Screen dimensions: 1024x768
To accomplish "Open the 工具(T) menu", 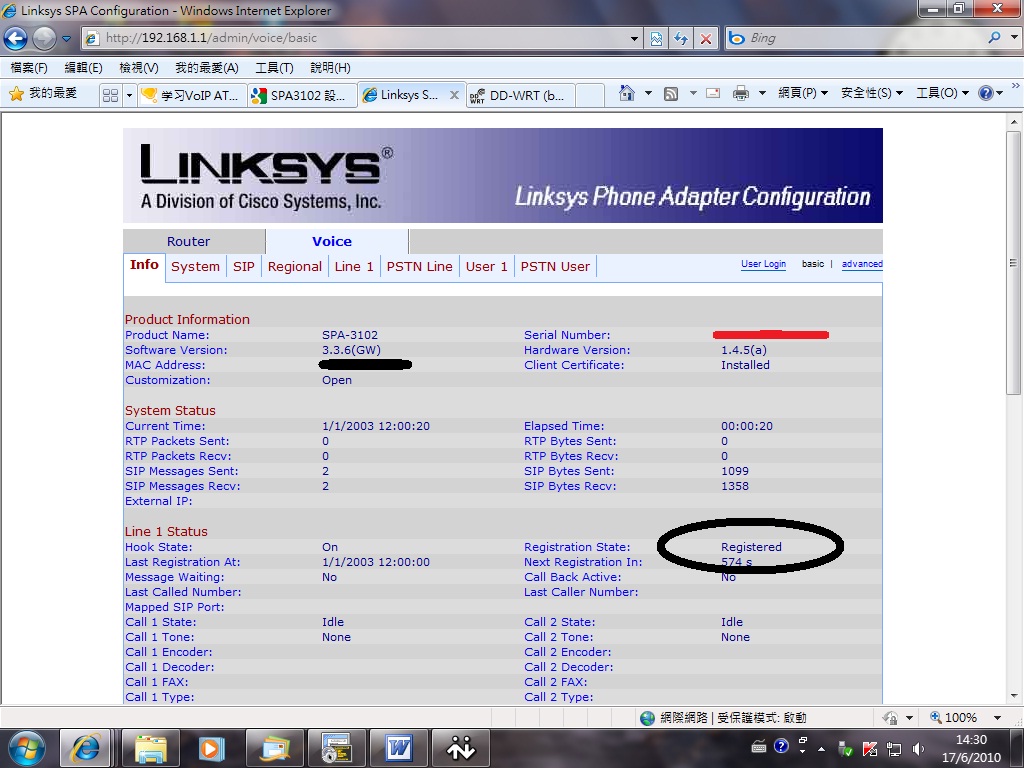I will coord(274,67).
